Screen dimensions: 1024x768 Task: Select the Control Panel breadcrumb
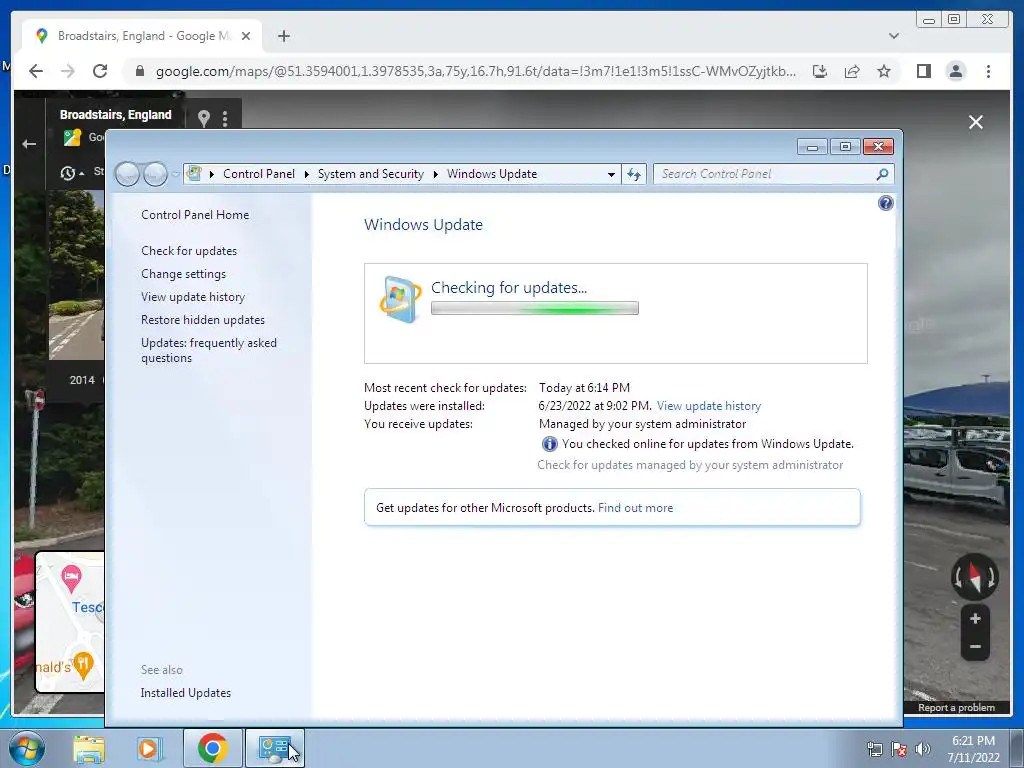[x=259, y=174]
